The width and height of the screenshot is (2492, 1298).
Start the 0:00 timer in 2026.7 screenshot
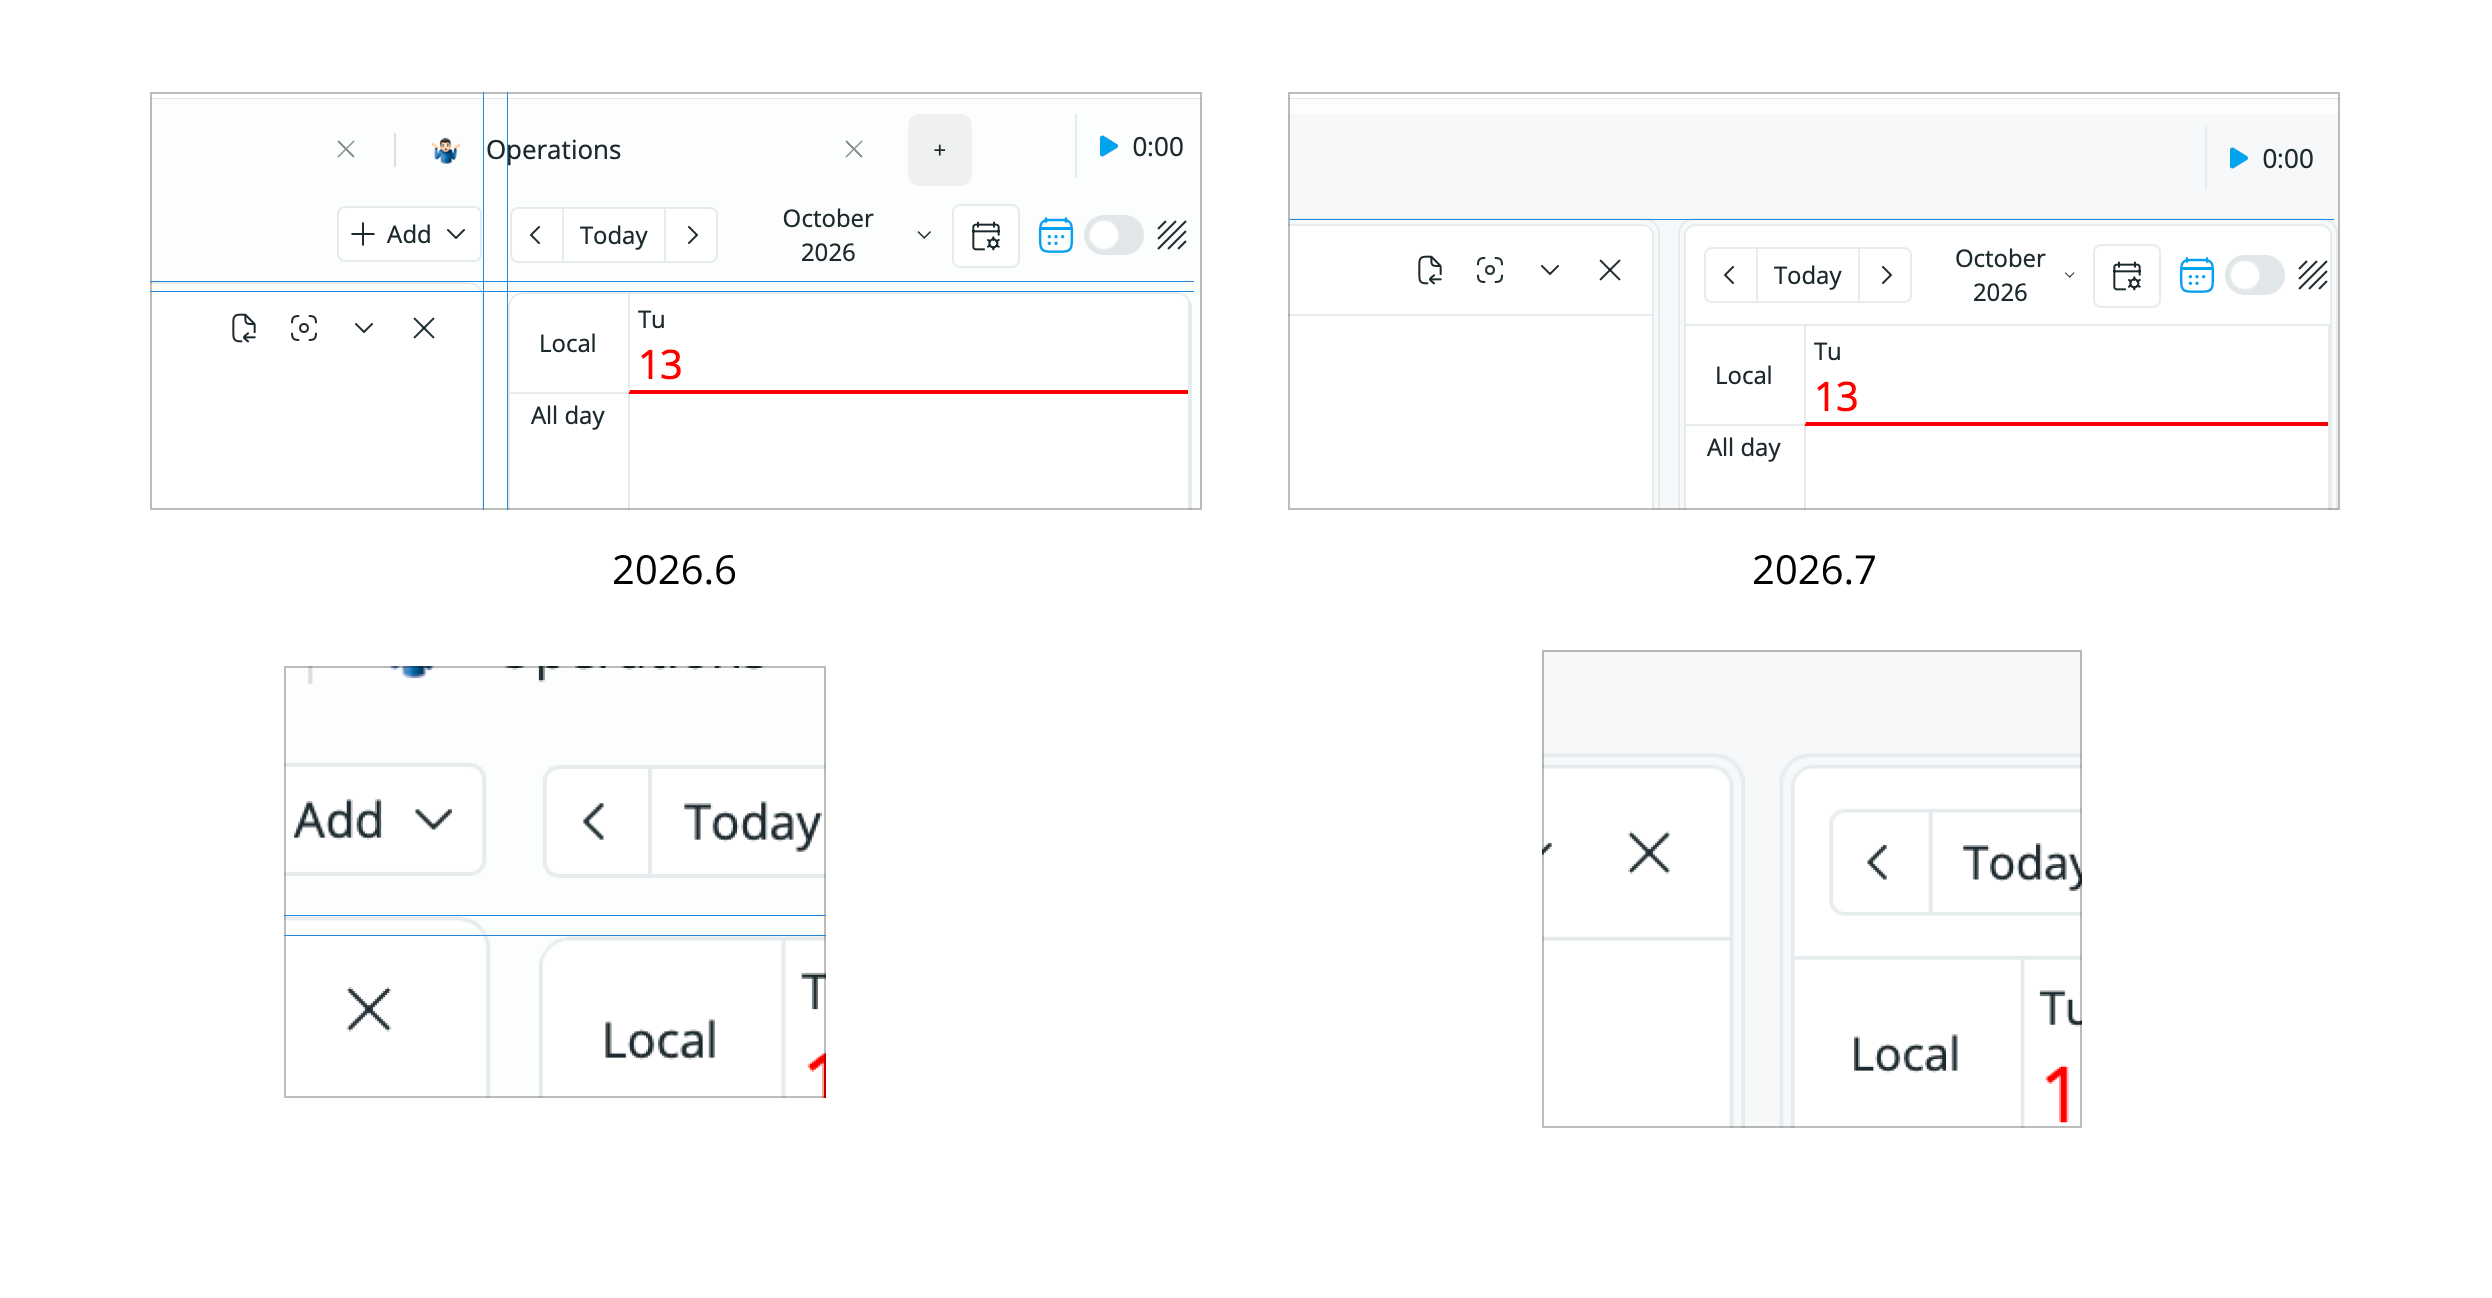(2238, 158)
